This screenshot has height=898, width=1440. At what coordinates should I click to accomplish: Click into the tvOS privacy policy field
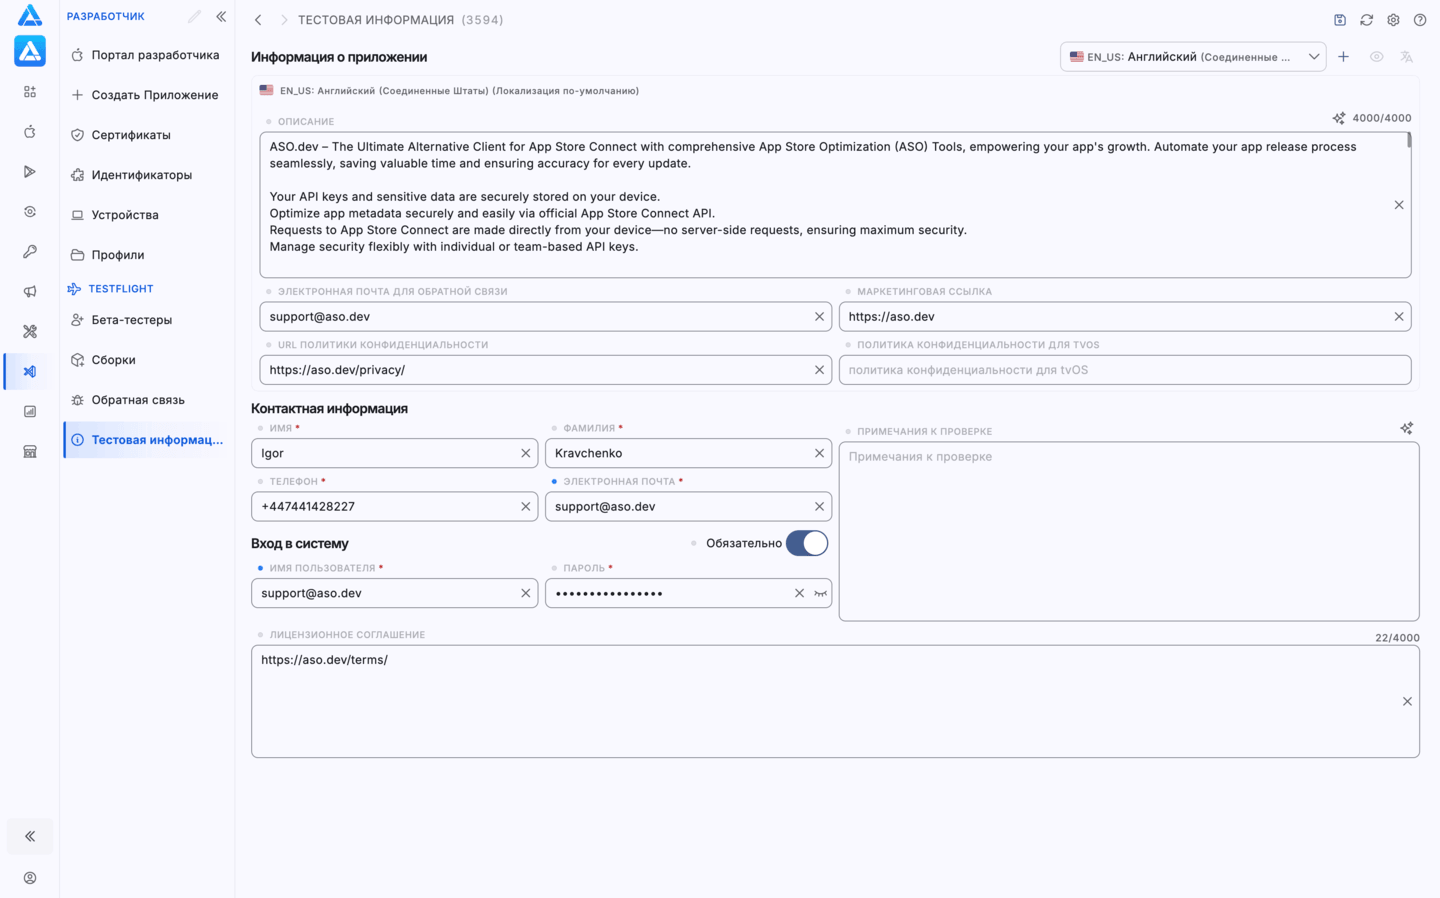[x=1125, y=370]
